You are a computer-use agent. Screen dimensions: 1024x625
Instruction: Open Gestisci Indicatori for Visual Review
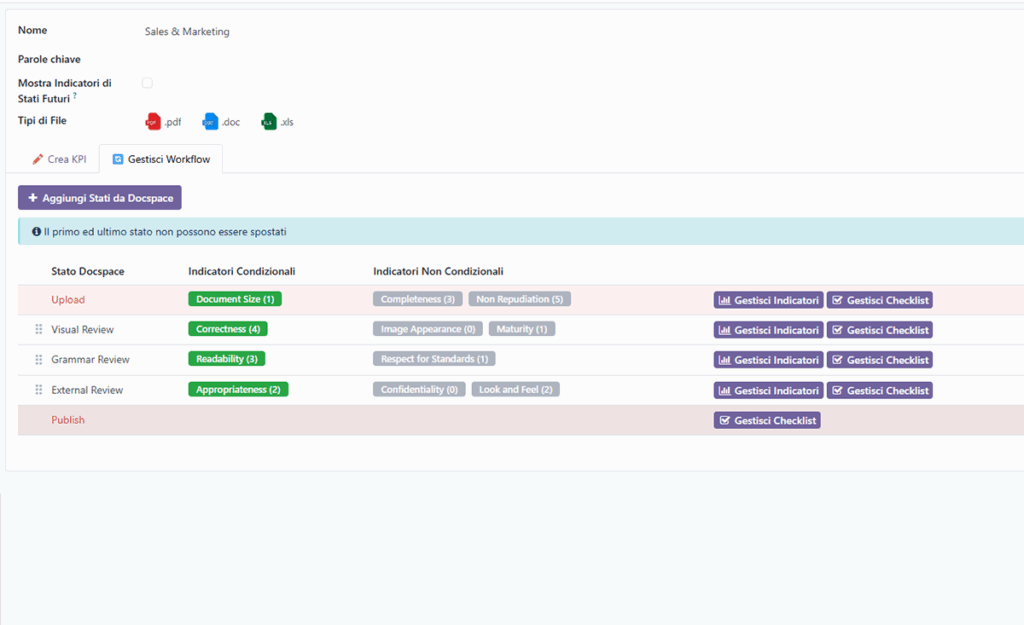[x=769, y=330]
